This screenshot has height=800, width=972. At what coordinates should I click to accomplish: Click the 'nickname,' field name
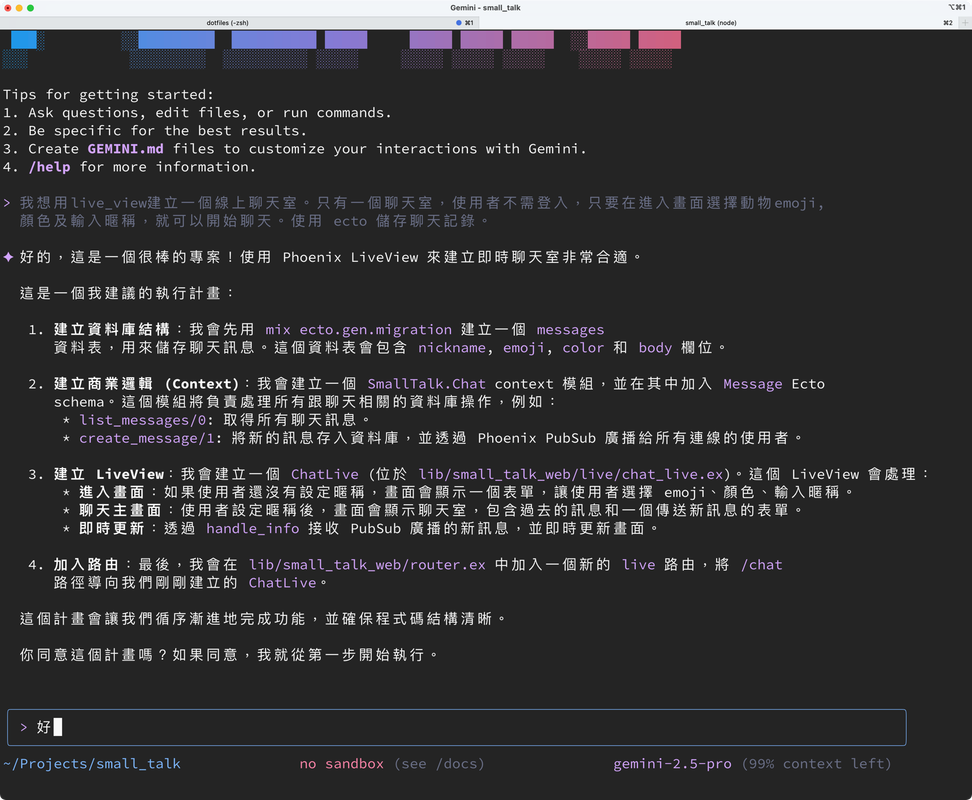point(456,348)
